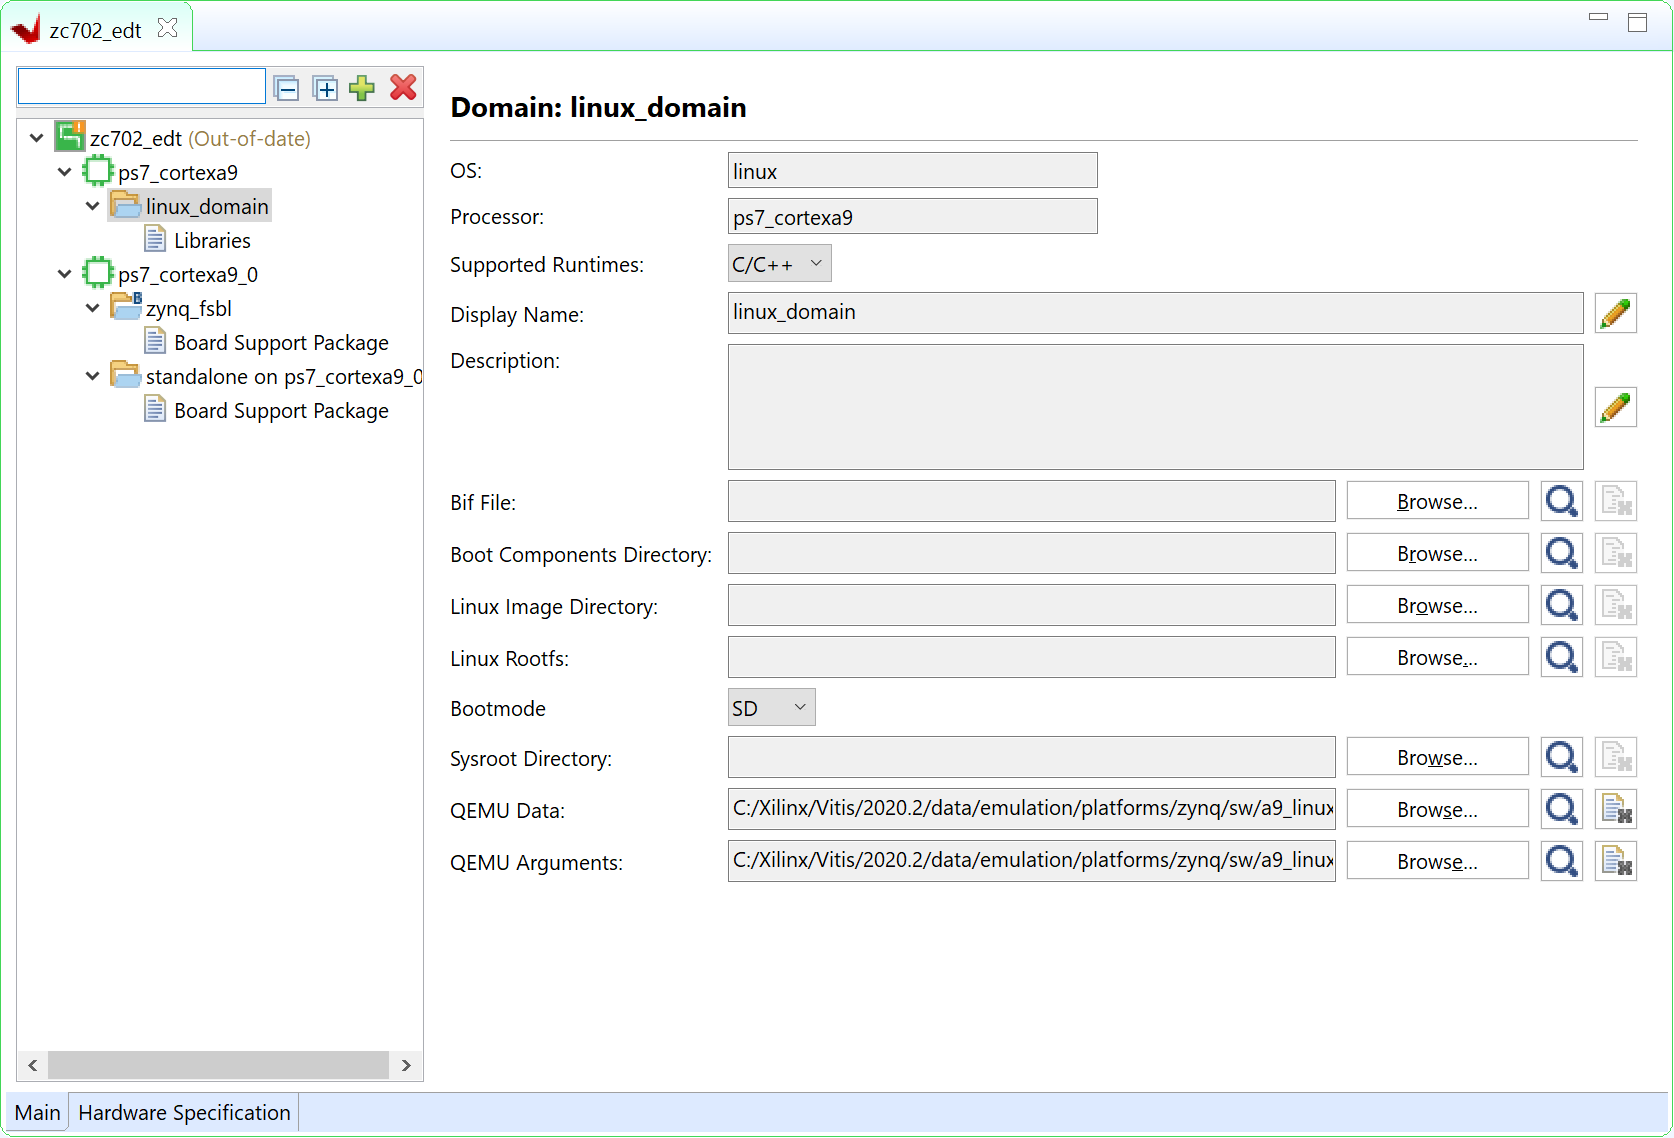Open the Bootmode SD dropdown
This screenshot has width=1674, height=1138.
(771, 708)
